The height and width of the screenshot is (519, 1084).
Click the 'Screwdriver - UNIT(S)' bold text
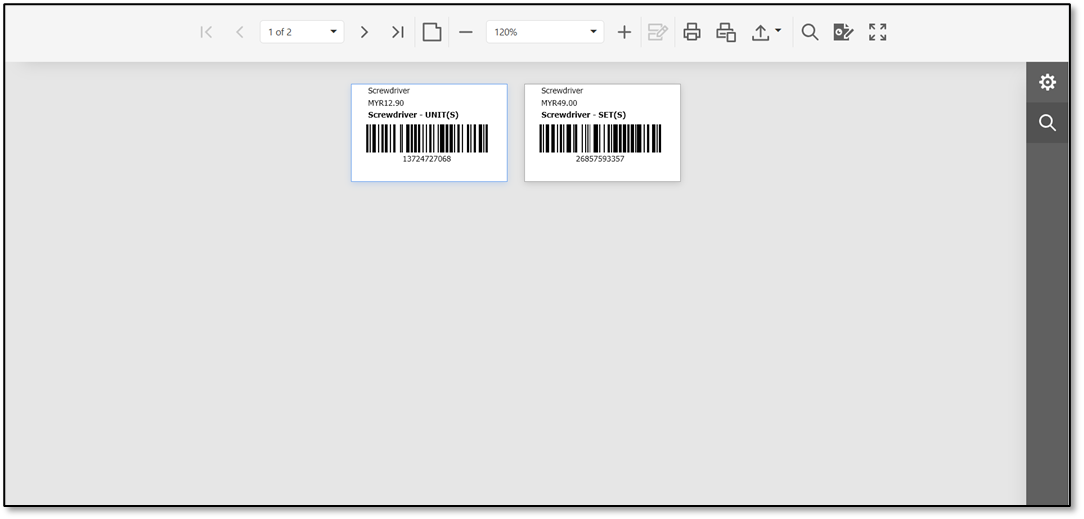413,115
